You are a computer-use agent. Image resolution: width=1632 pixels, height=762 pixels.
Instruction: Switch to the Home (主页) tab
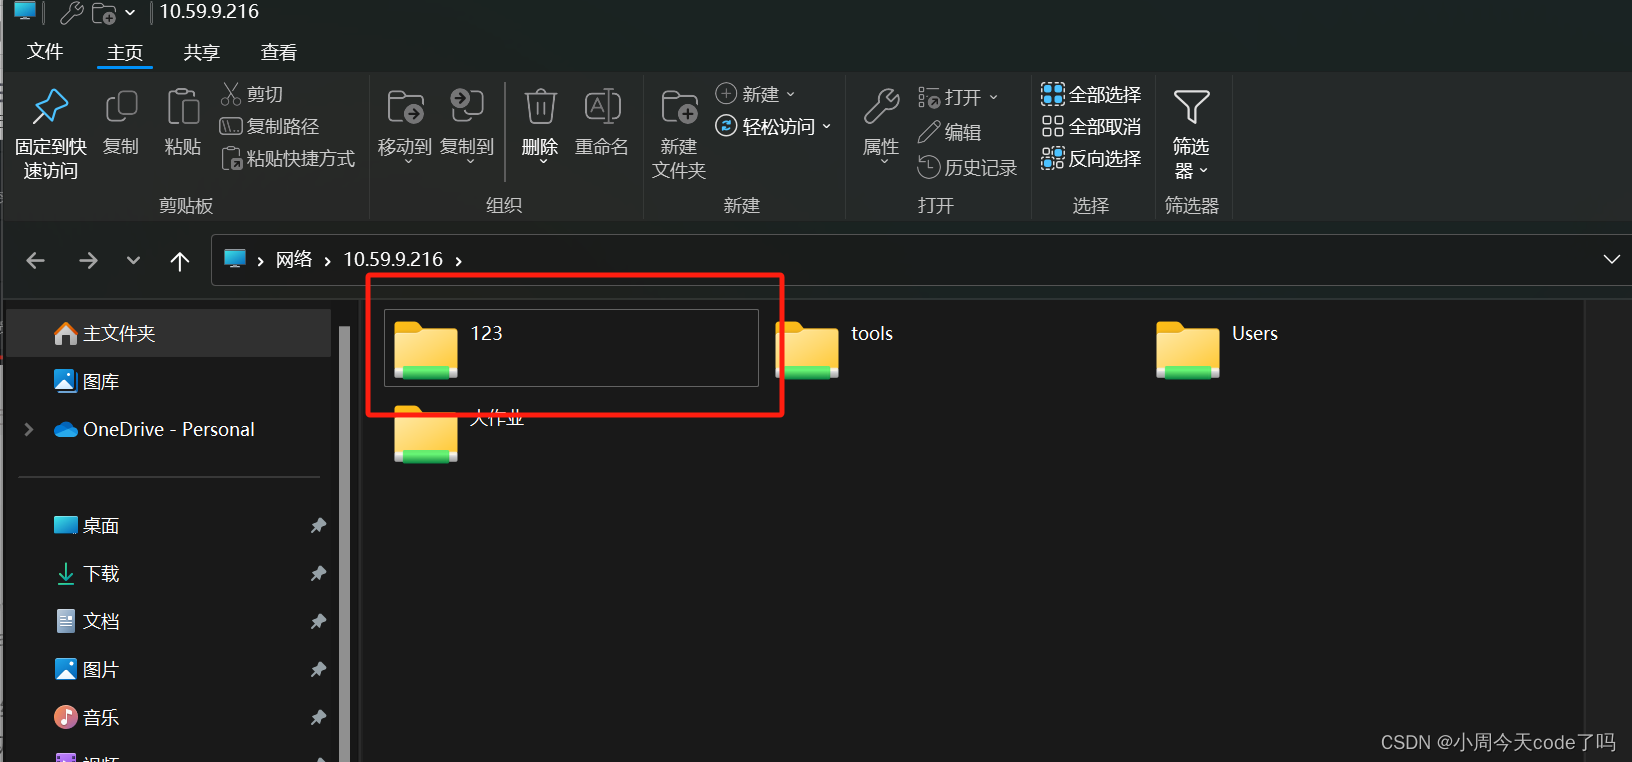(x=125, y=52)
